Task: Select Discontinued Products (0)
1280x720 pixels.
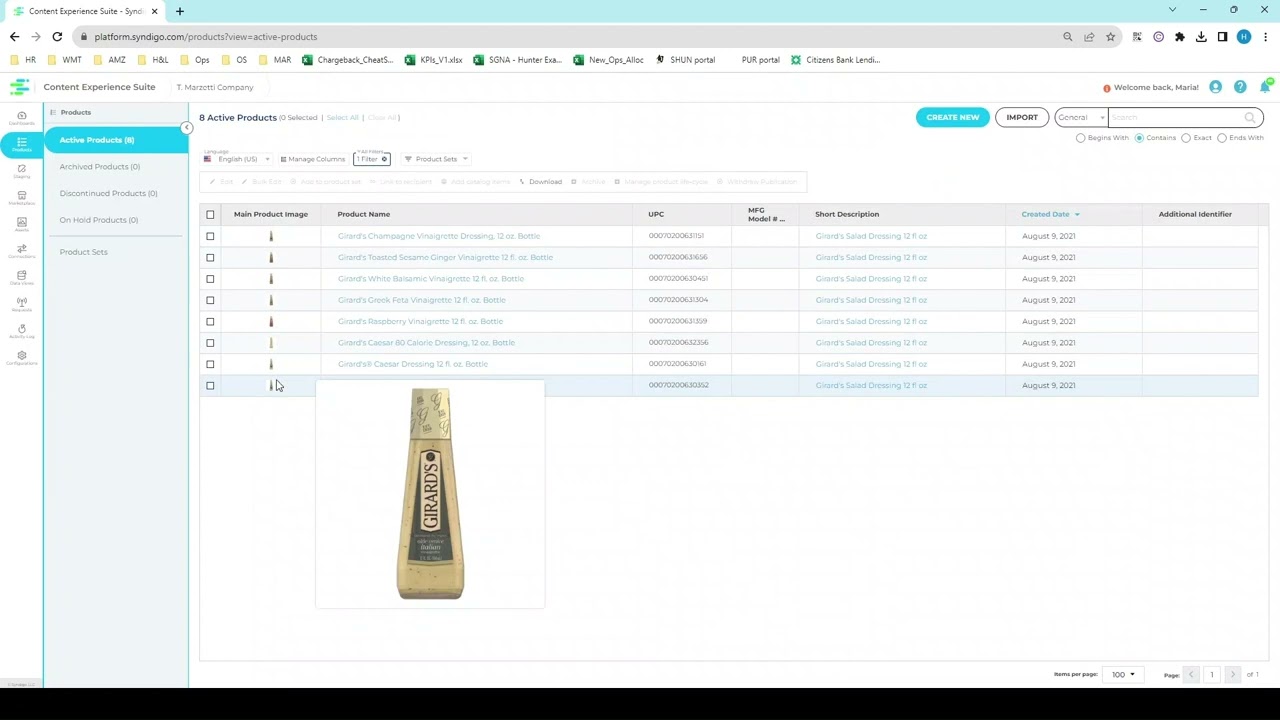Action: 108,193
